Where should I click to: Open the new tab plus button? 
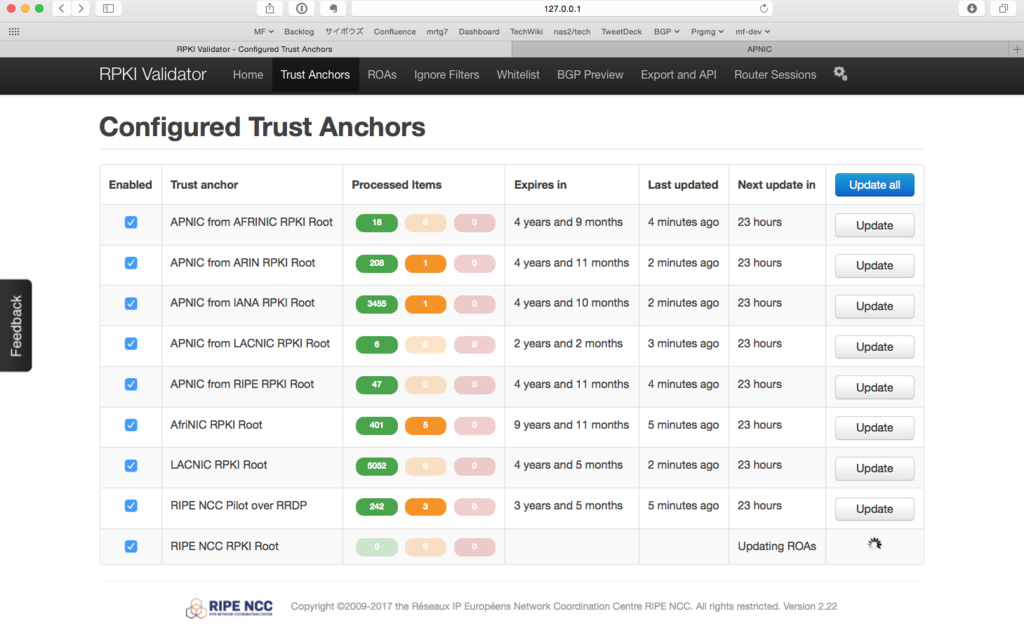click(x=1016, y=49)
